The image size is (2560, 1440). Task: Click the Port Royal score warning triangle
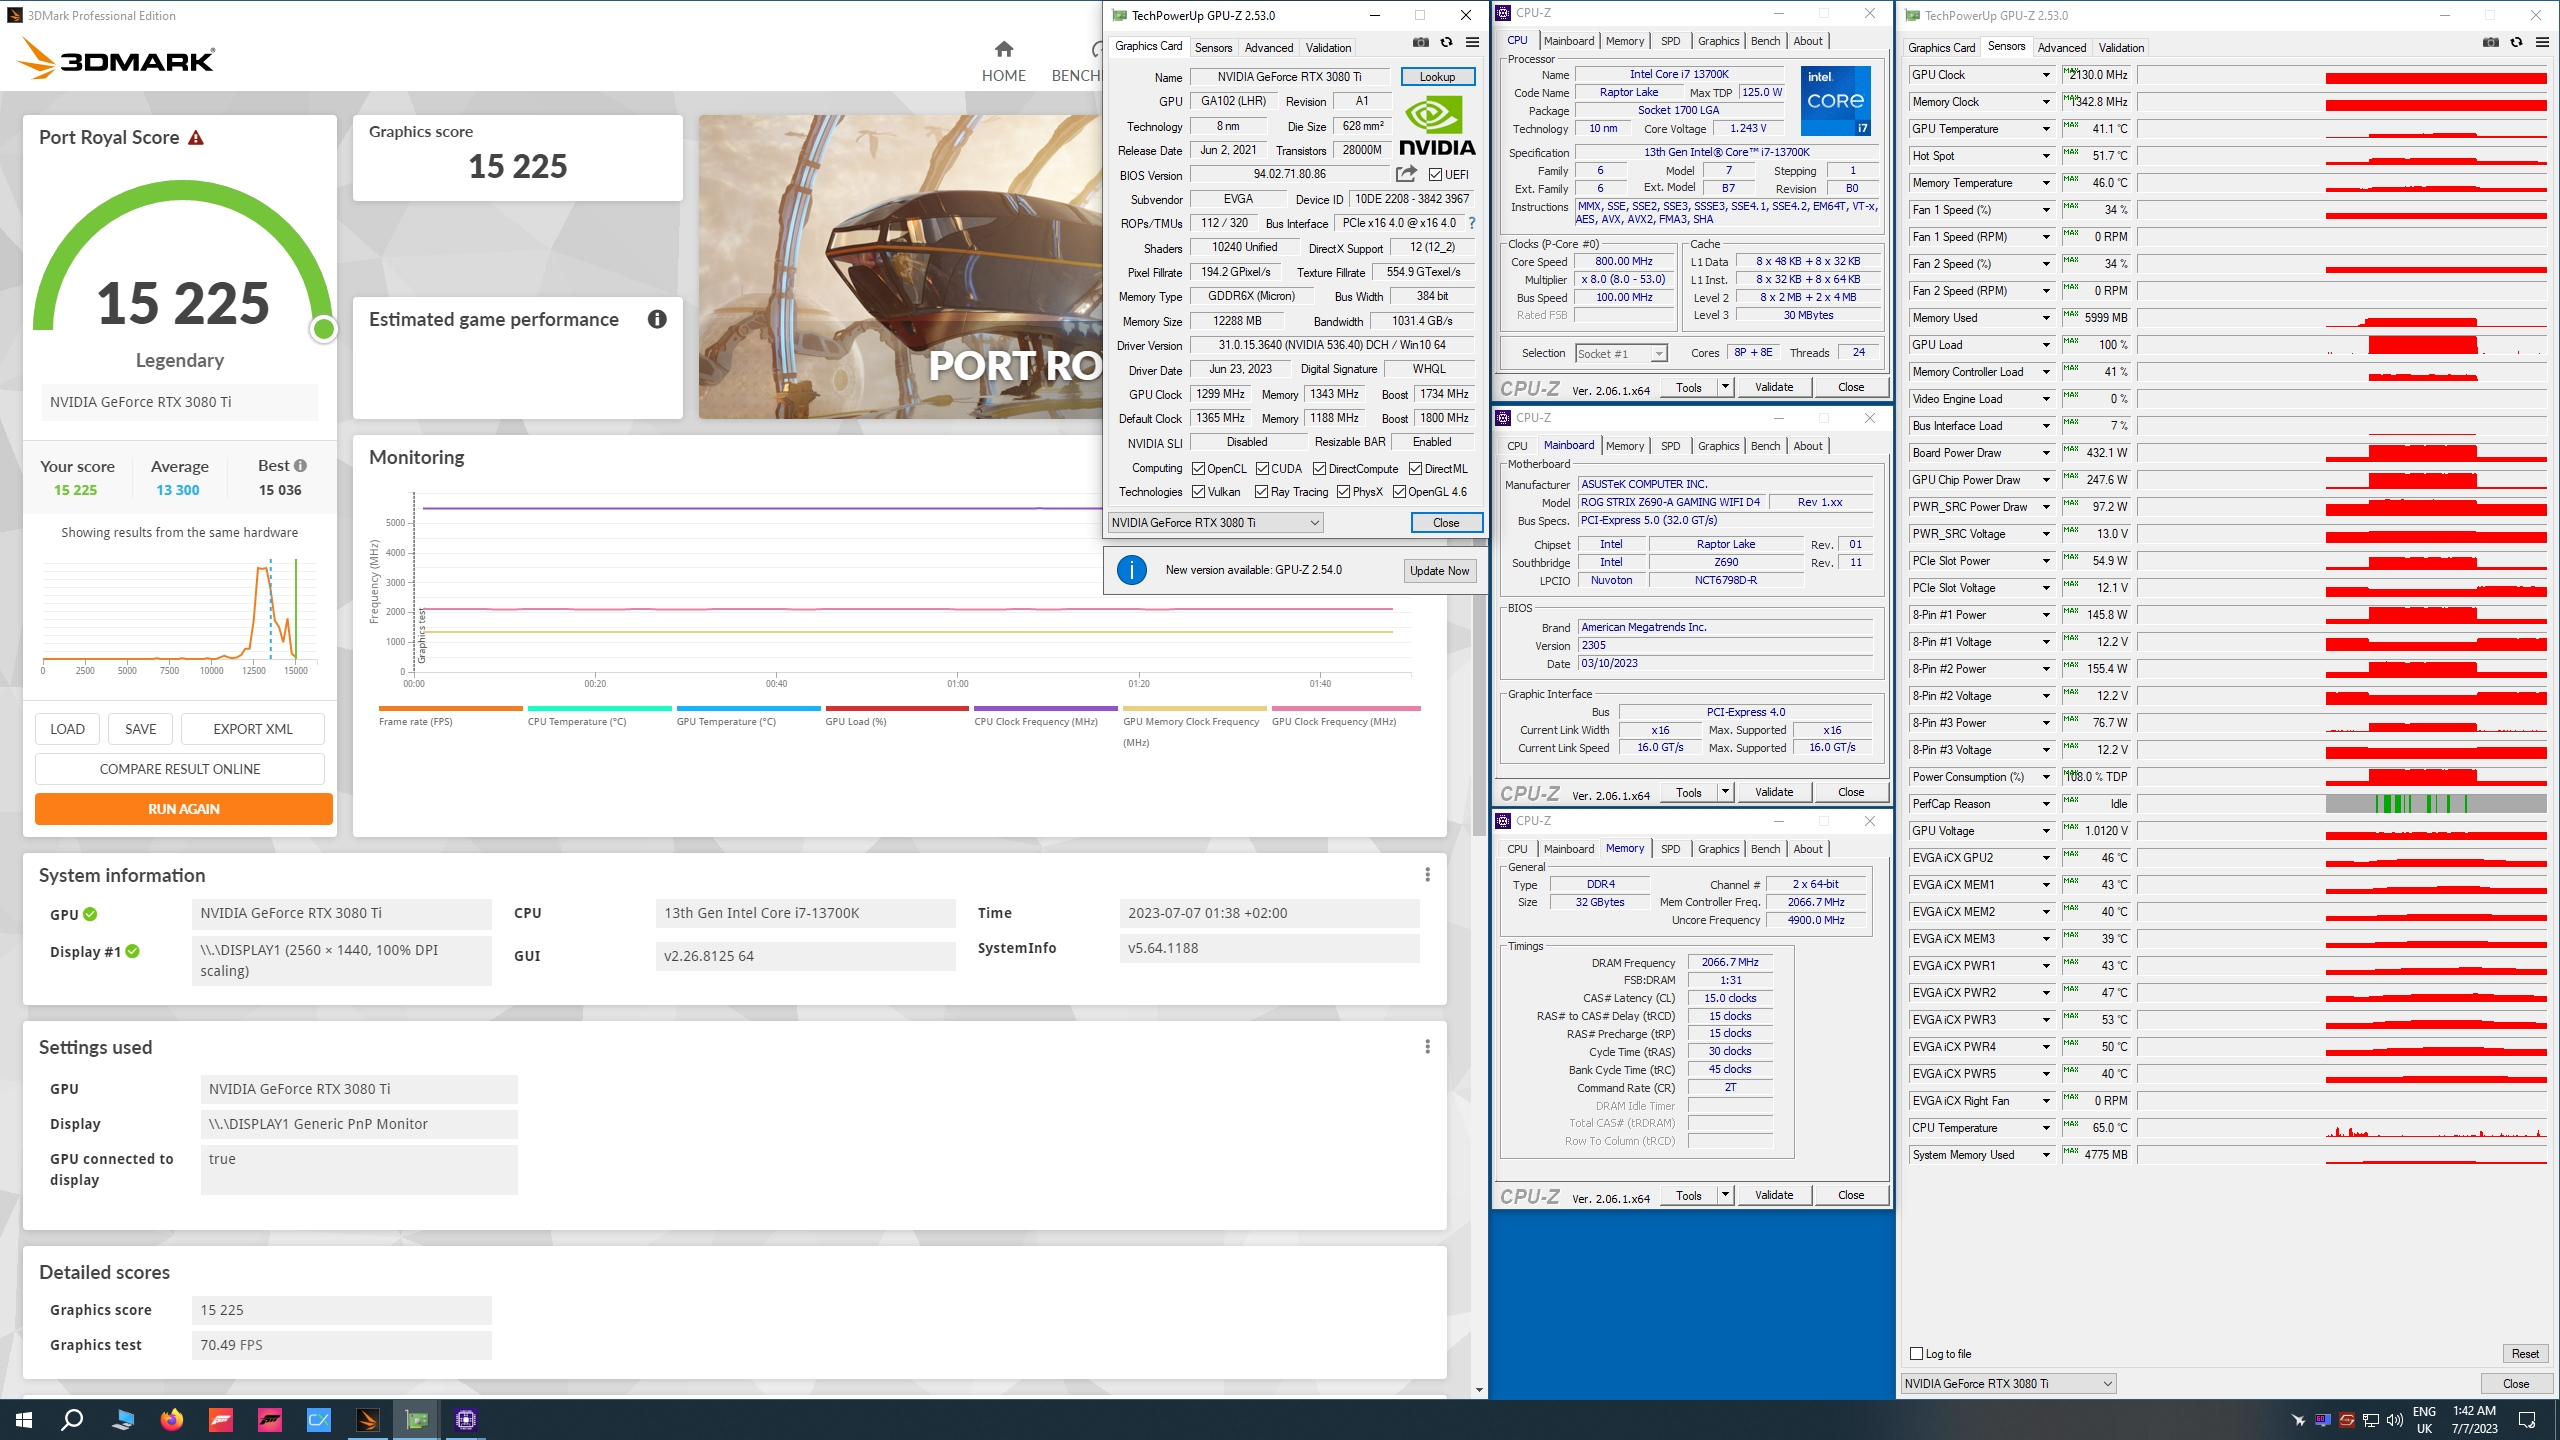tap(196, 138)
